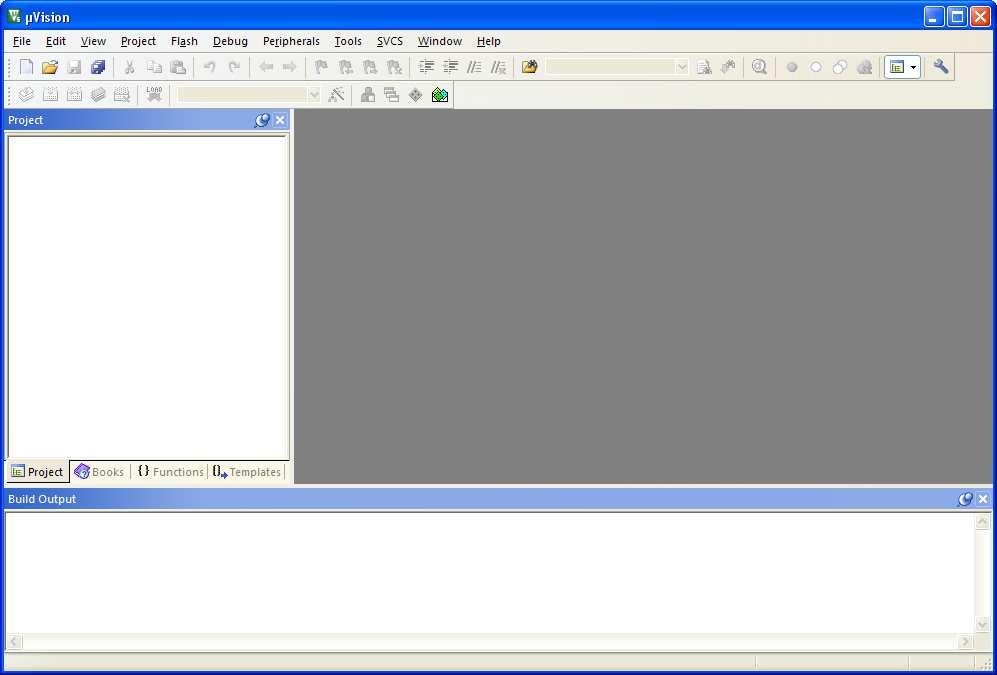Open the Find text combo box dropdown
The image size is (997, 675).
click(682, 67)
